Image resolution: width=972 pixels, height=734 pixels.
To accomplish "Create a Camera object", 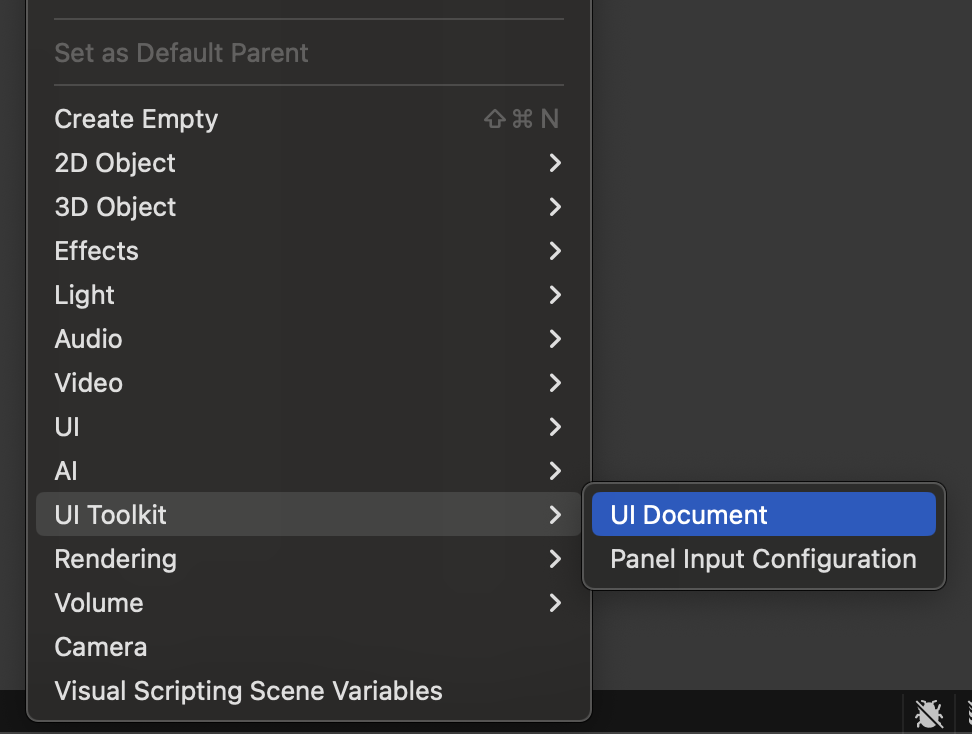I will [101, 647].
